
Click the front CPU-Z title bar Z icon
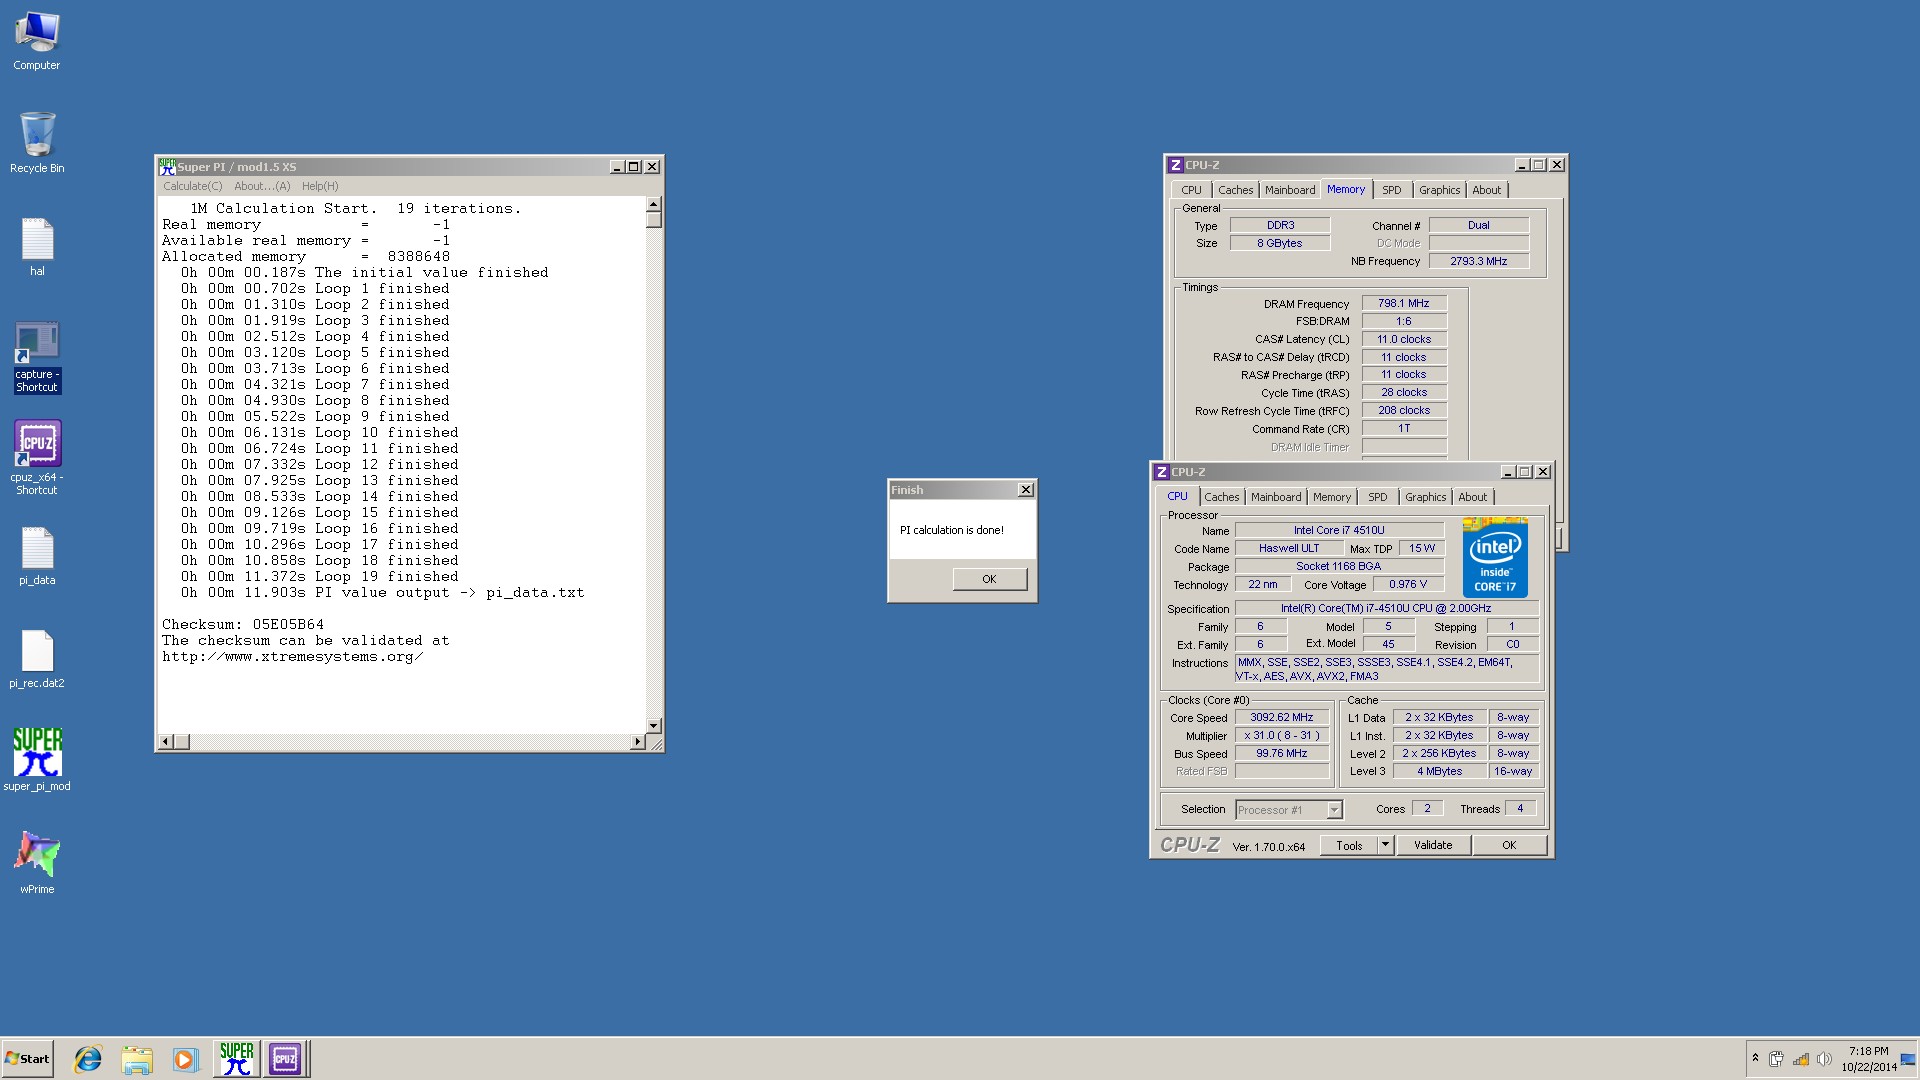pyautogui.click(x=1161, y=472)
